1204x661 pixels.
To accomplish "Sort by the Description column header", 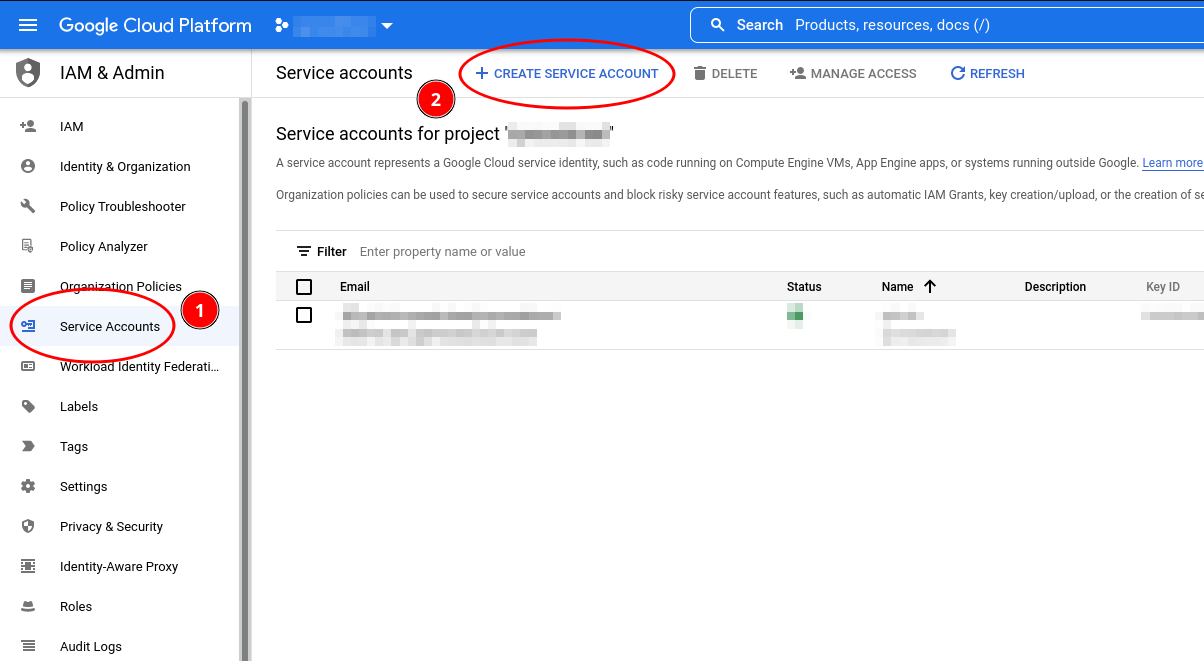I will [1055, 287].
